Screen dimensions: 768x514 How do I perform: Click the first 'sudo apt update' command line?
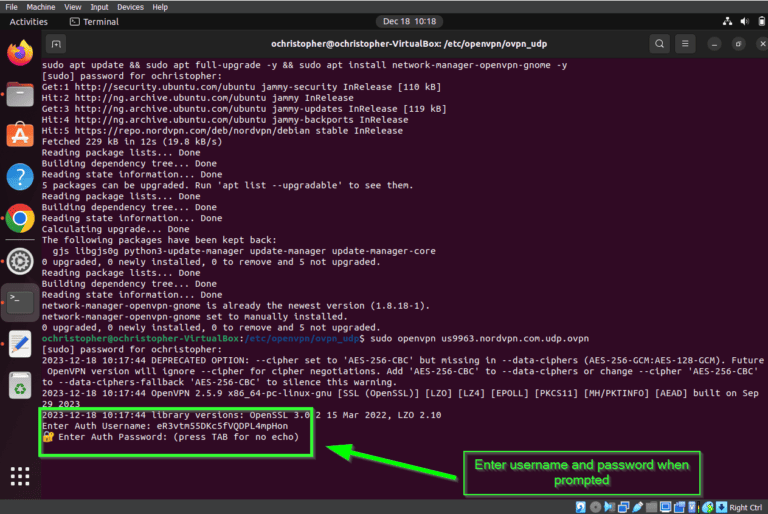click(305, 65)
